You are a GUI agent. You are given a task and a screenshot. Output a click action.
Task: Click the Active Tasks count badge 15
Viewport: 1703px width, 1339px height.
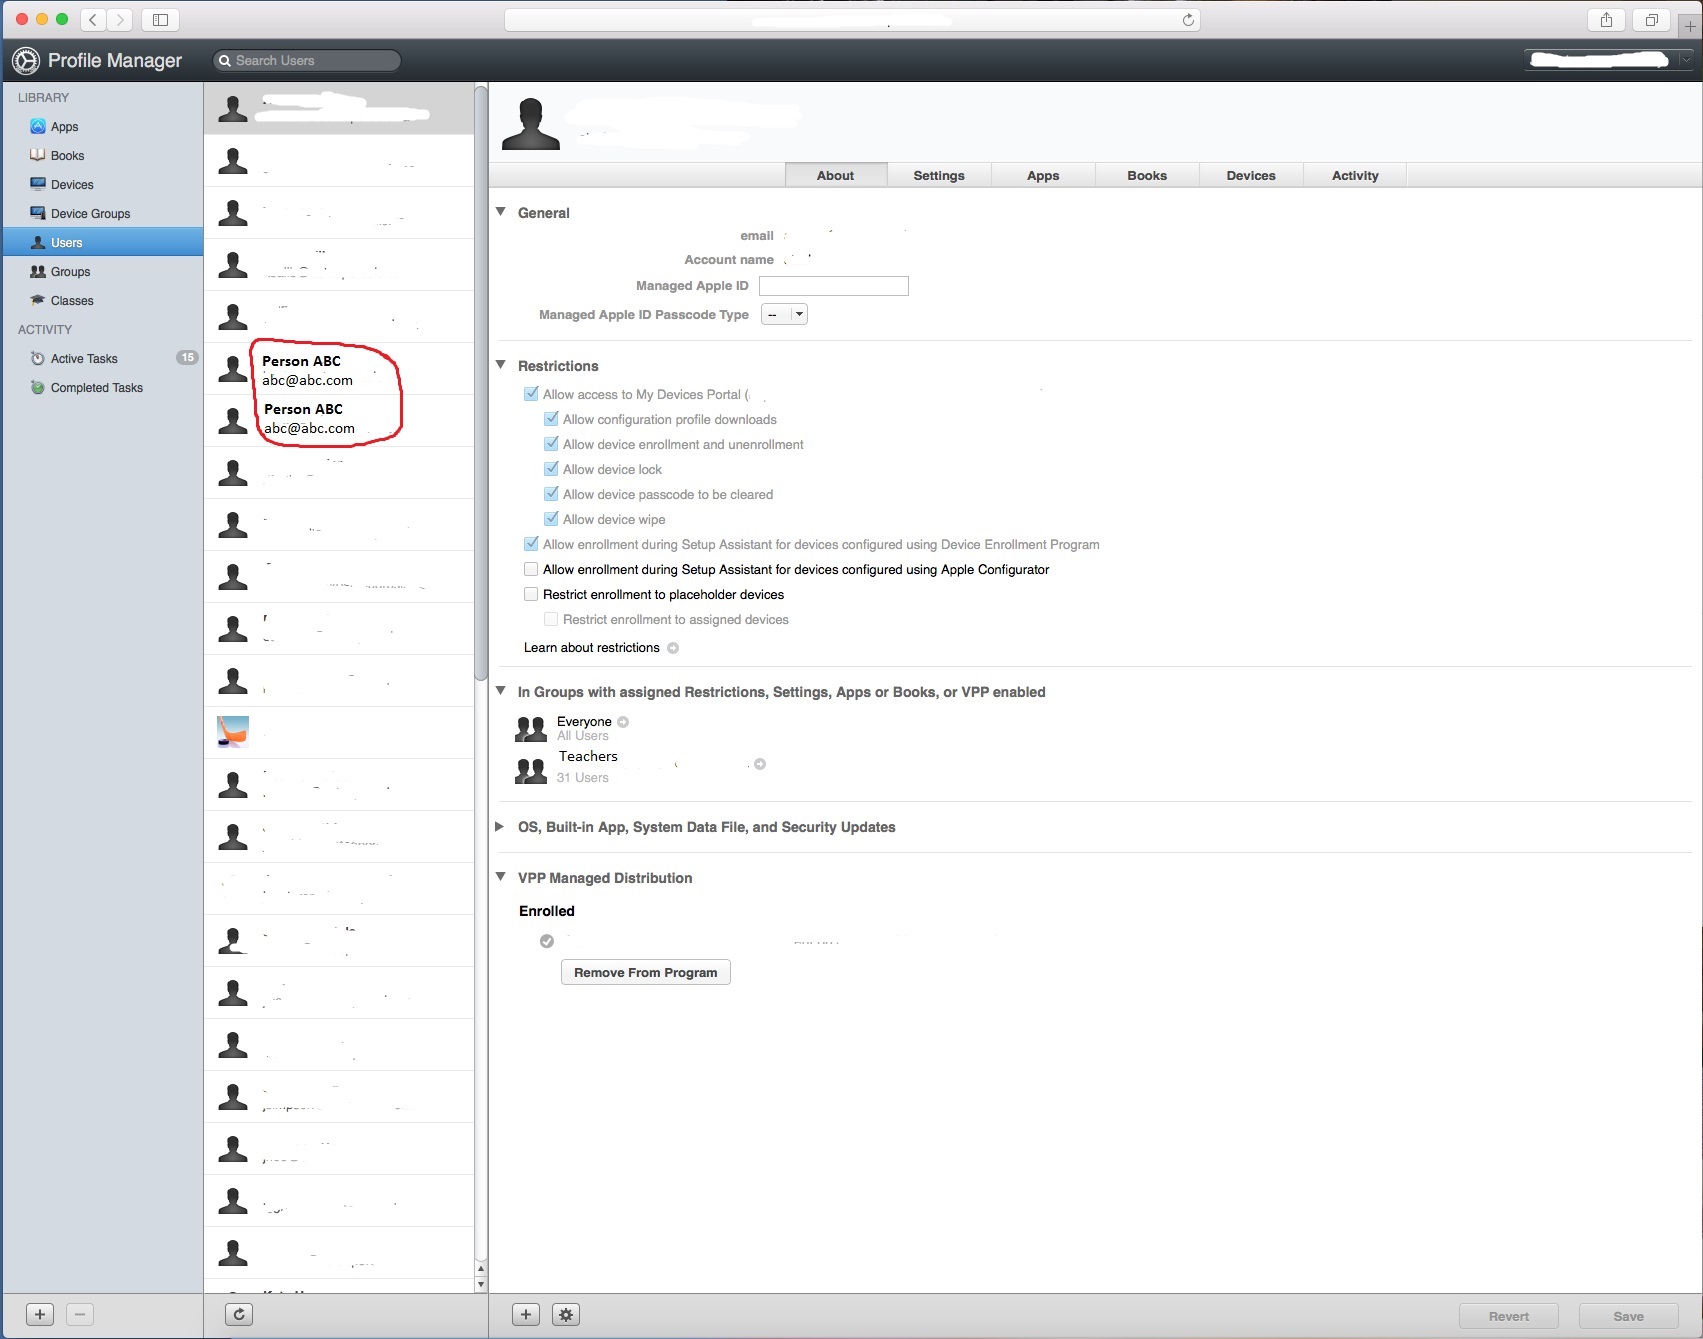tap(187, 358)
